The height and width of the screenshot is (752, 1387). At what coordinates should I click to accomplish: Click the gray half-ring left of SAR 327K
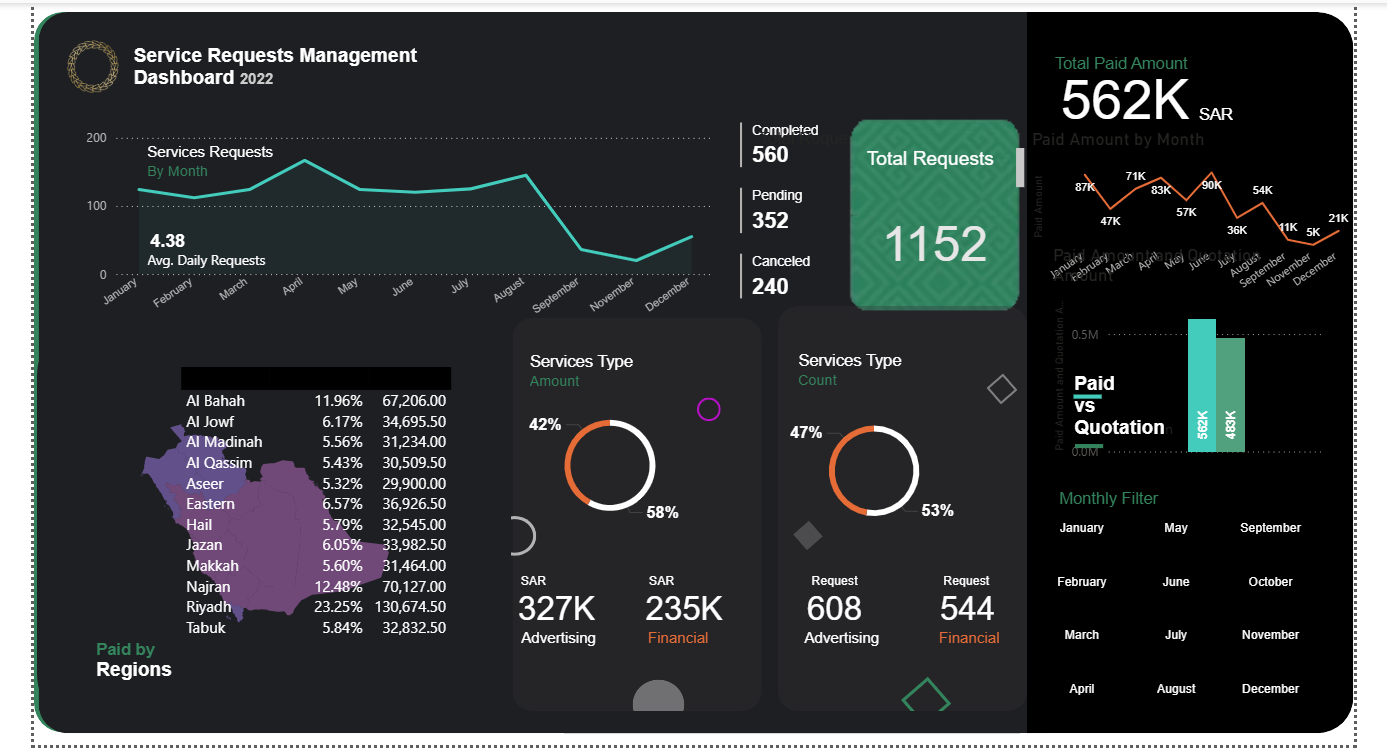pyautogui.click(x=521, y=536)
